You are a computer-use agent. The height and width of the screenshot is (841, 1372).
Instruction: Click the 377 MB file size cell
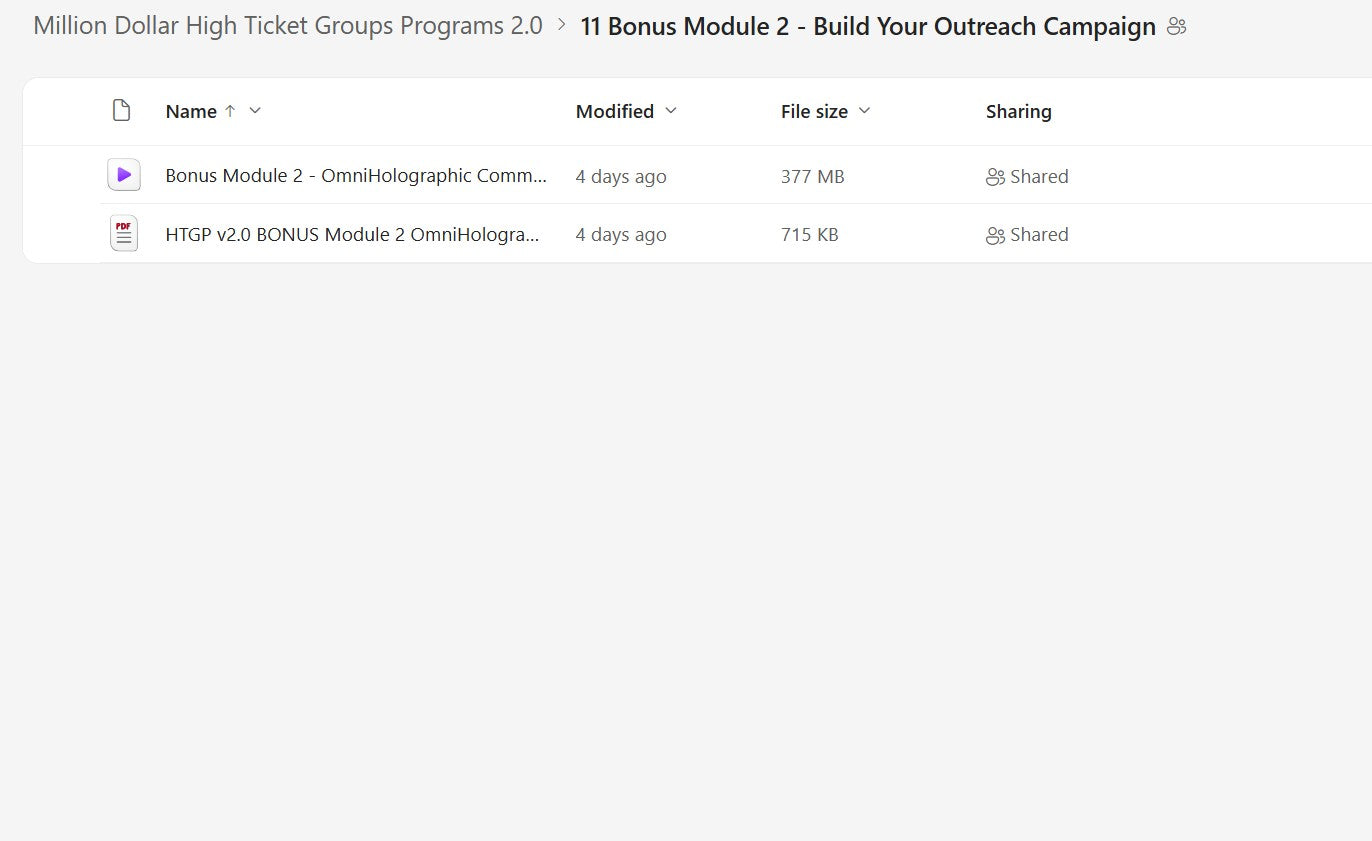click(x=812, y=177)
